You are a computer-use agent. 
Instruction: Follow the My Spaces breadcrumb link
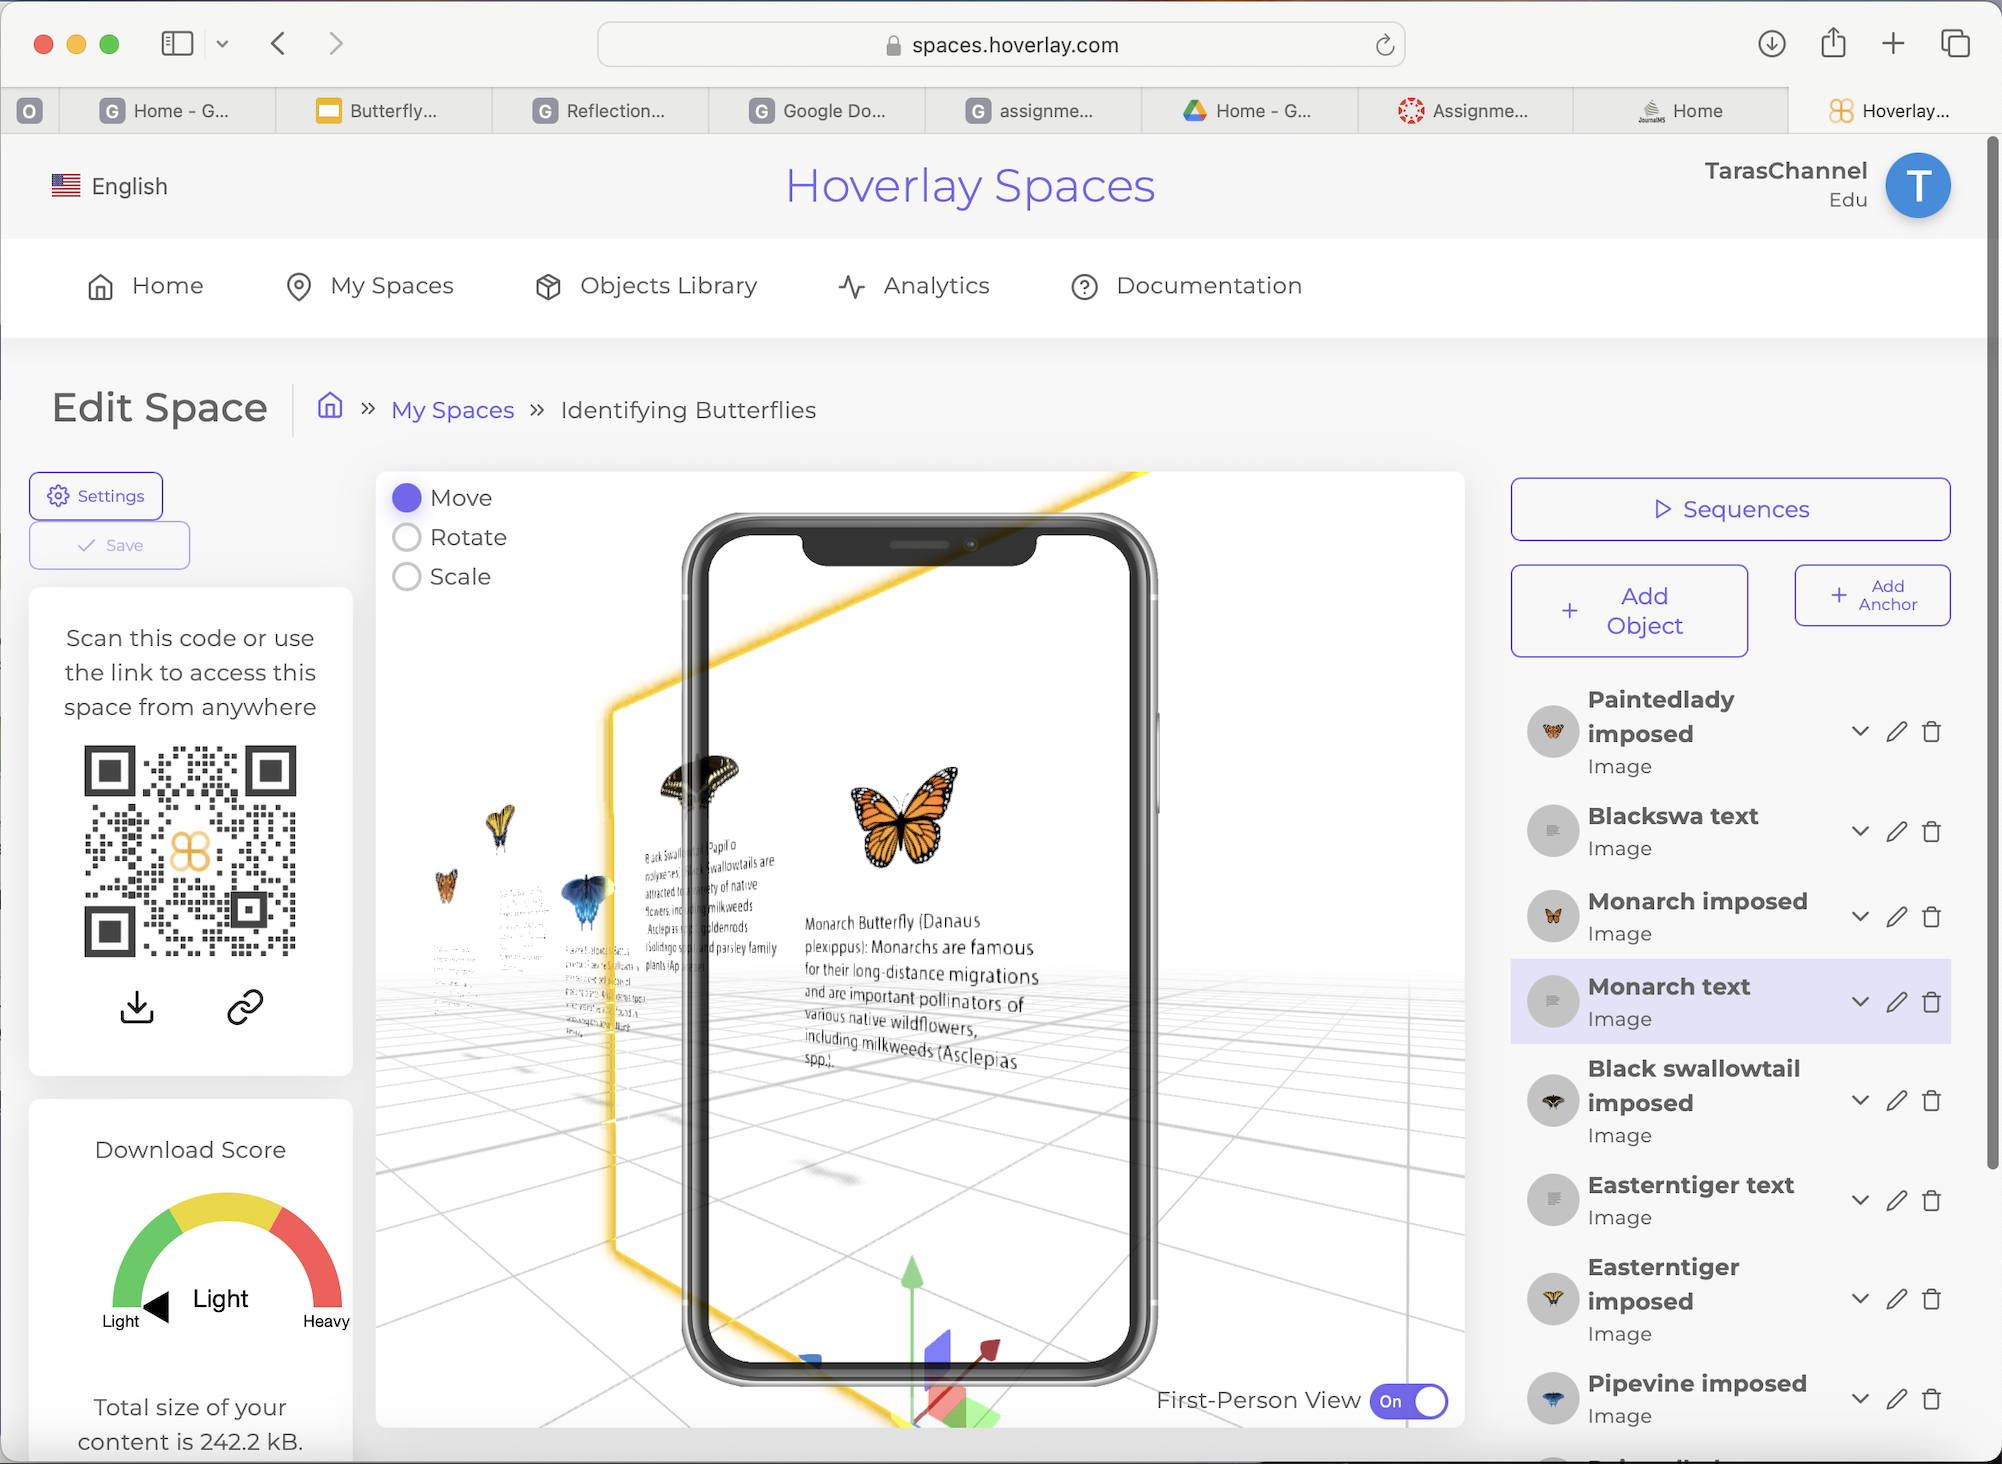(452, 410)
